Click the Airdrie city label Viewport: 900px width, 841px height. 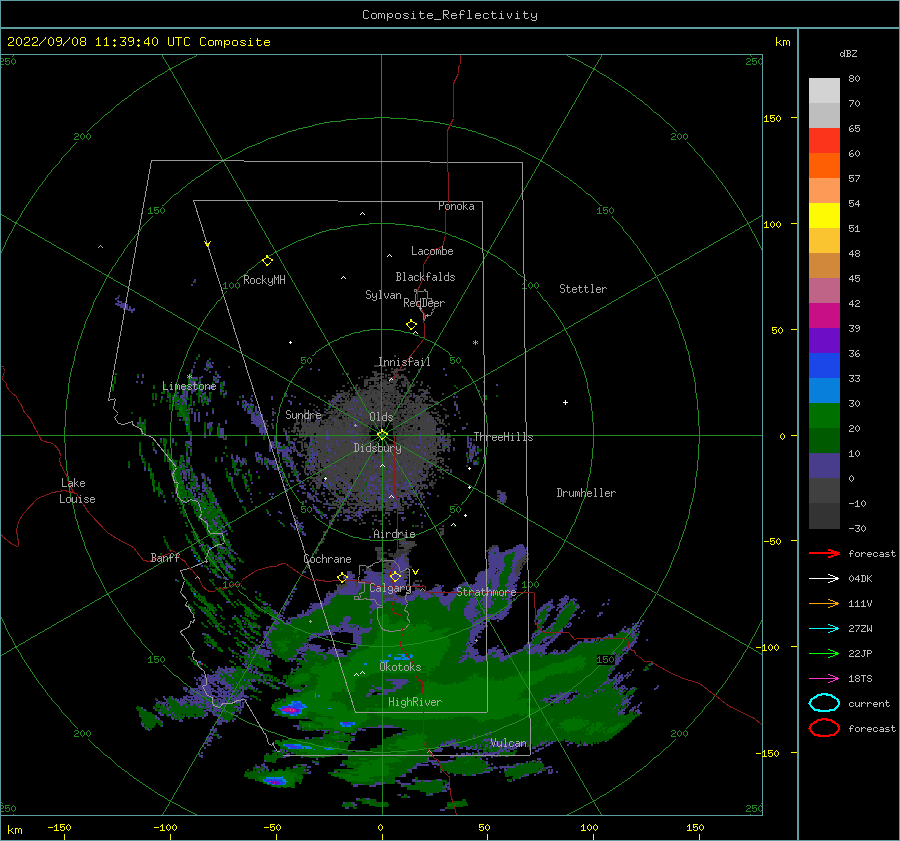(394, 534)
